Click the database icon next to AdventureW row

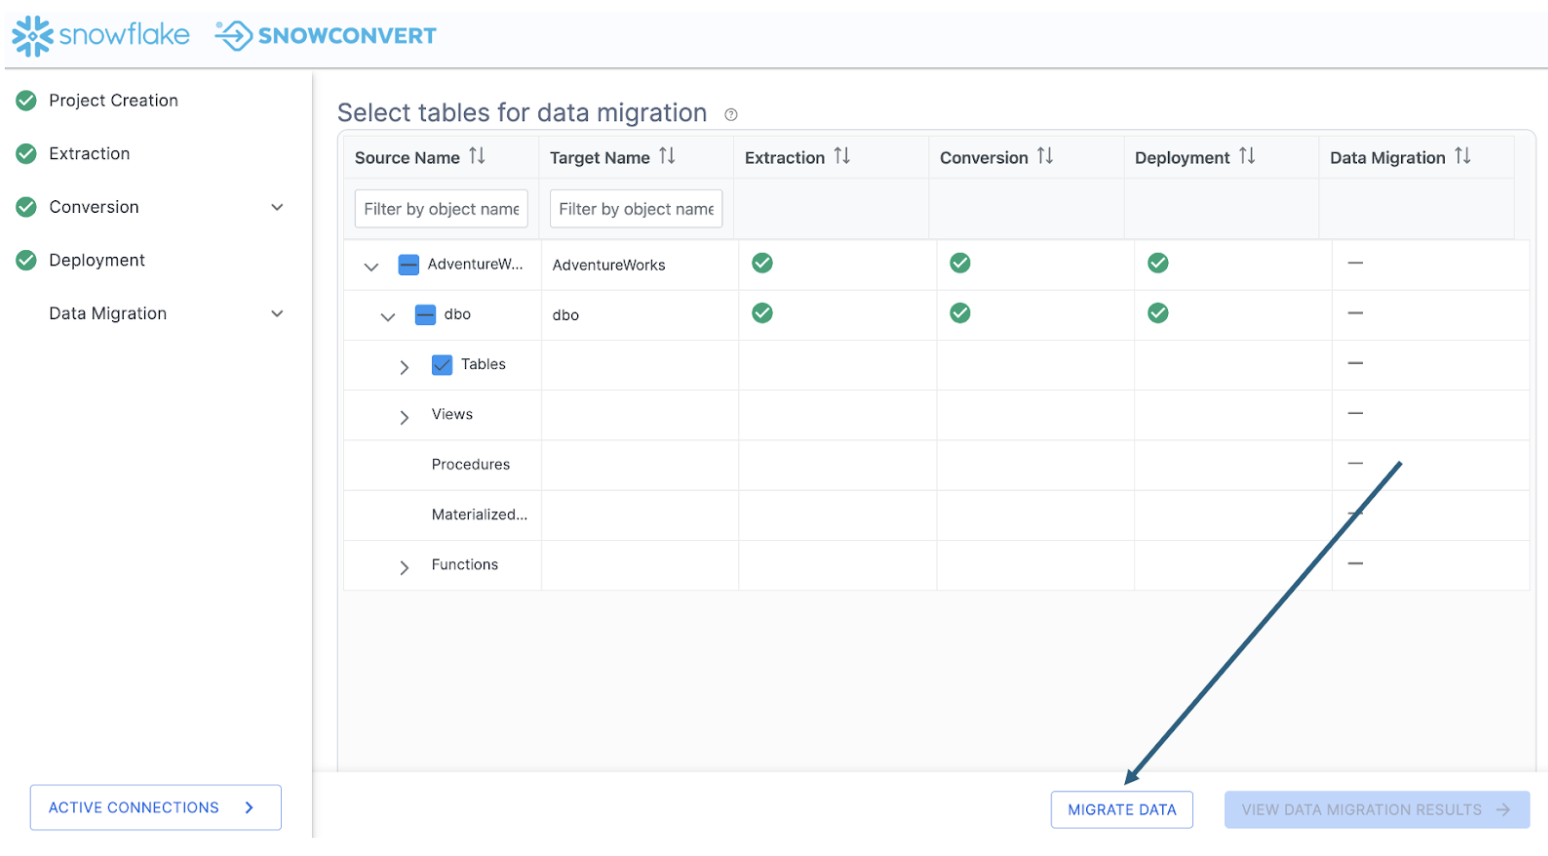tap(408, 264)
